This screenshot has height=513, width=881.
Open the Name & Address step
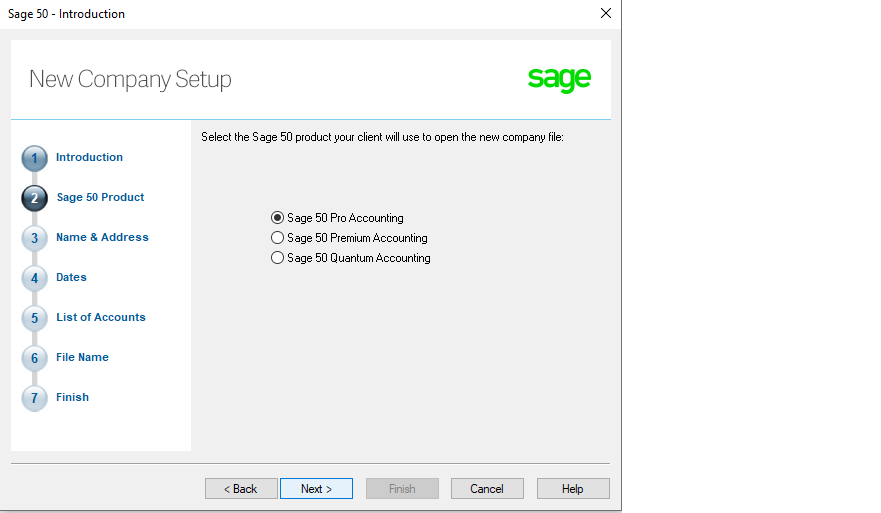102,237
